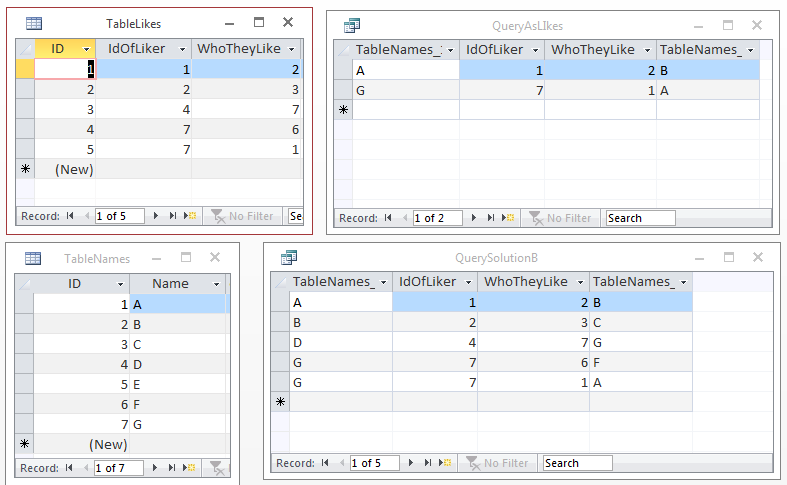787x485 pixels.
Task: Open WhoTheyLike column dropdown in TableLikes
Action: click(x=292, y=49)
